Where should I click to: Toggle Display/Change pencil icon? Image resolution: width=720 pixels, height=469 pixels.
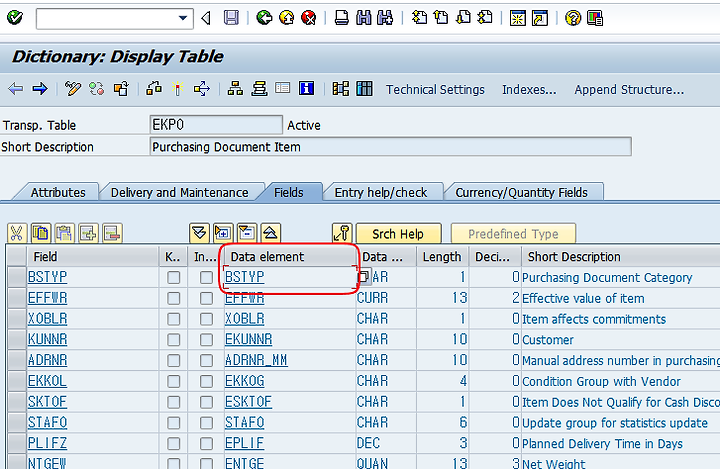coord(73,89)
